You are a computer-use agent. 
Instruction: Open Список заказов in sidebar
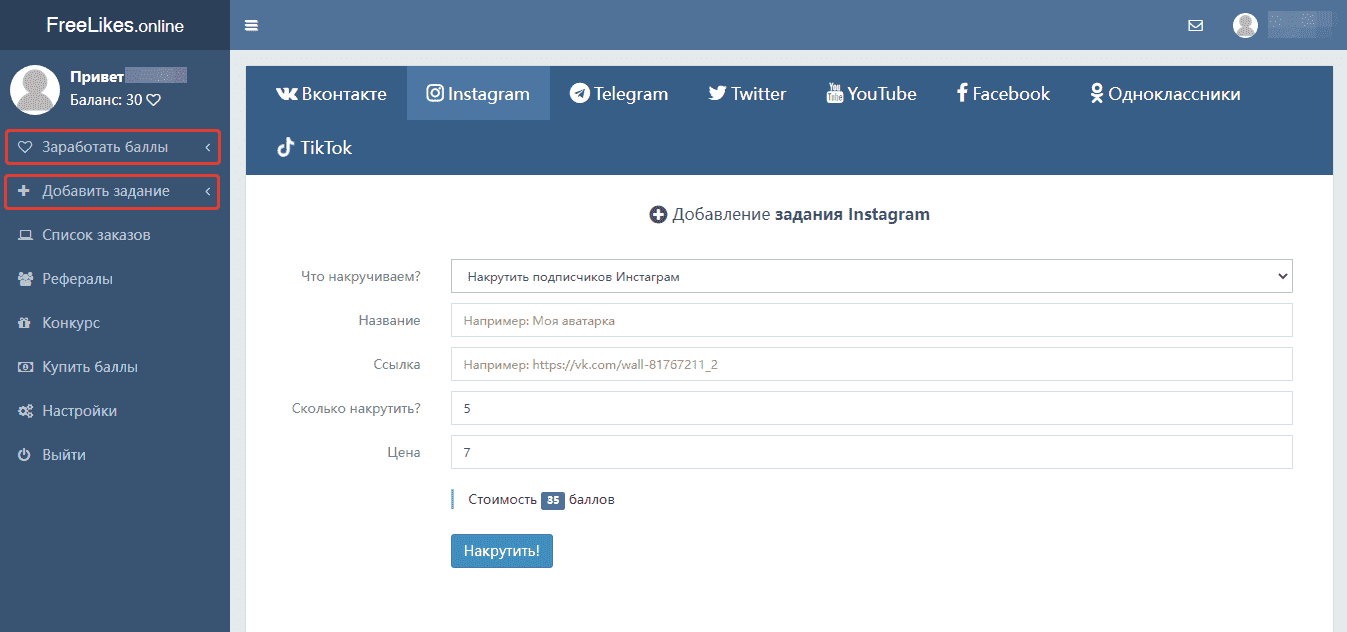point(96,235)
